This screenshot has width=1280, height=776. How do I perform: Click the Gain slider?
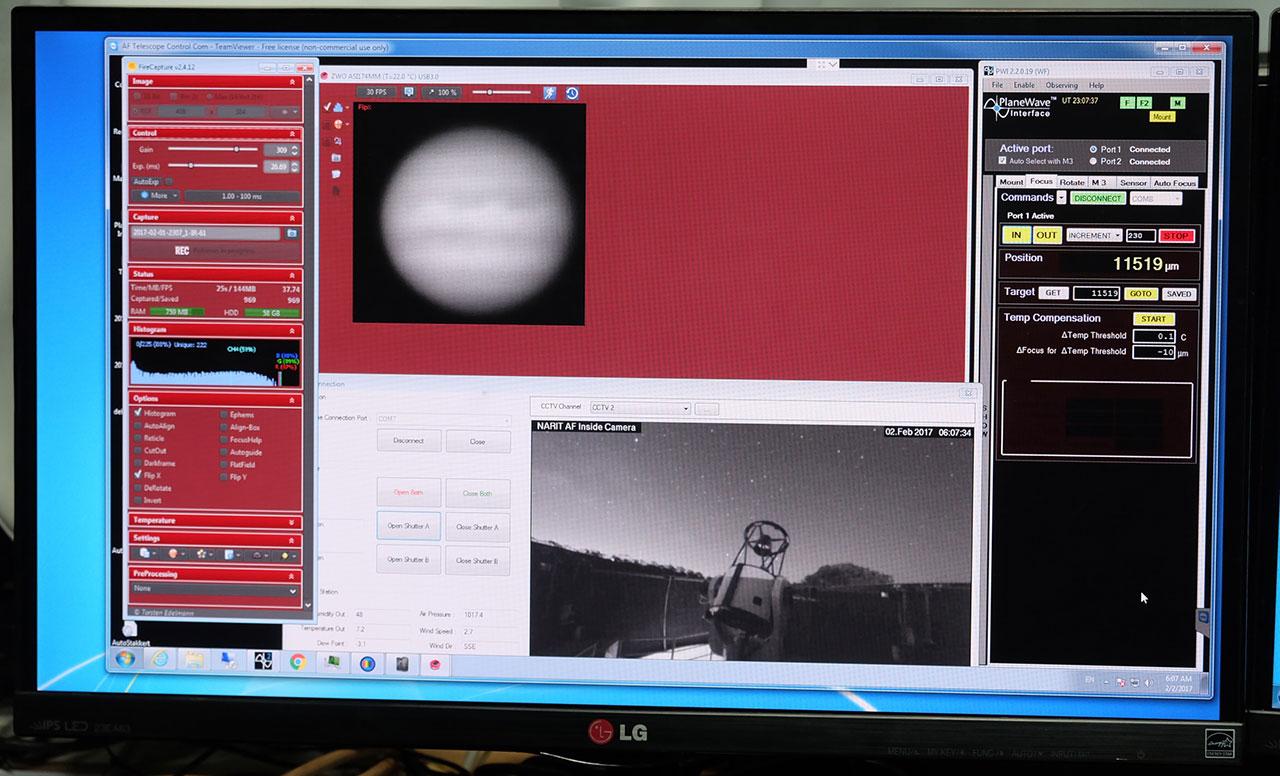212,148
